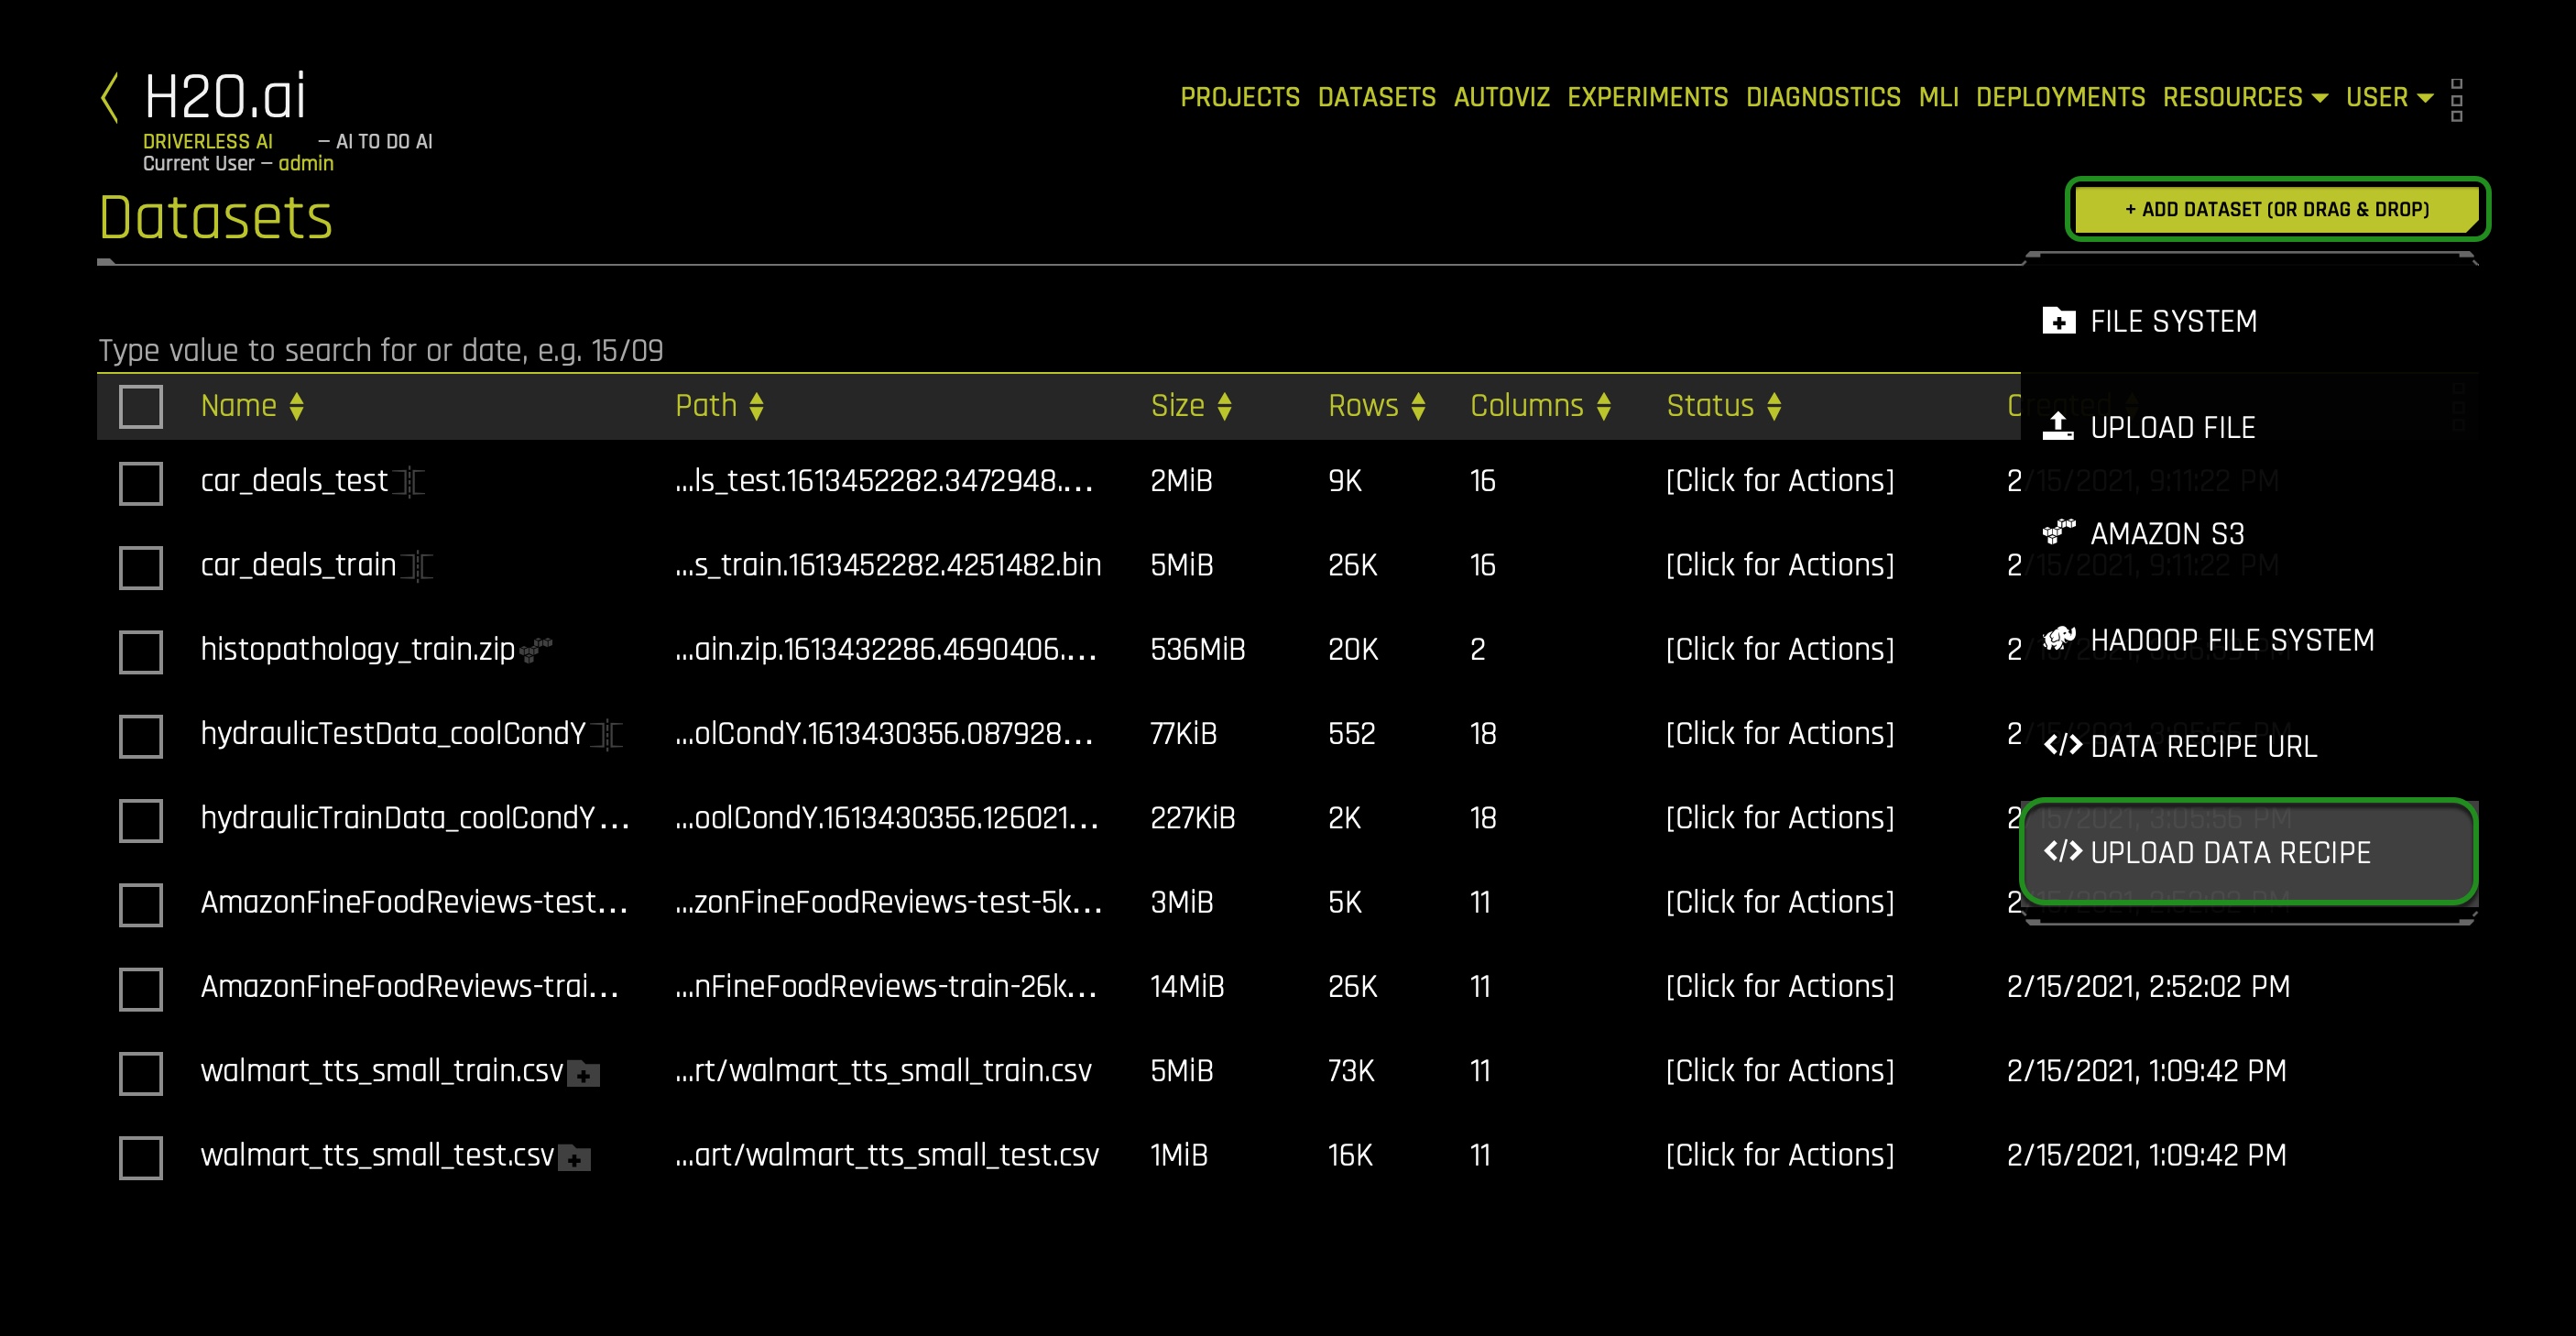The height and width of the screenshot is (1336, 2576).
Task: Check the car_deals_test row checkbox
Action: click(141, 483)
